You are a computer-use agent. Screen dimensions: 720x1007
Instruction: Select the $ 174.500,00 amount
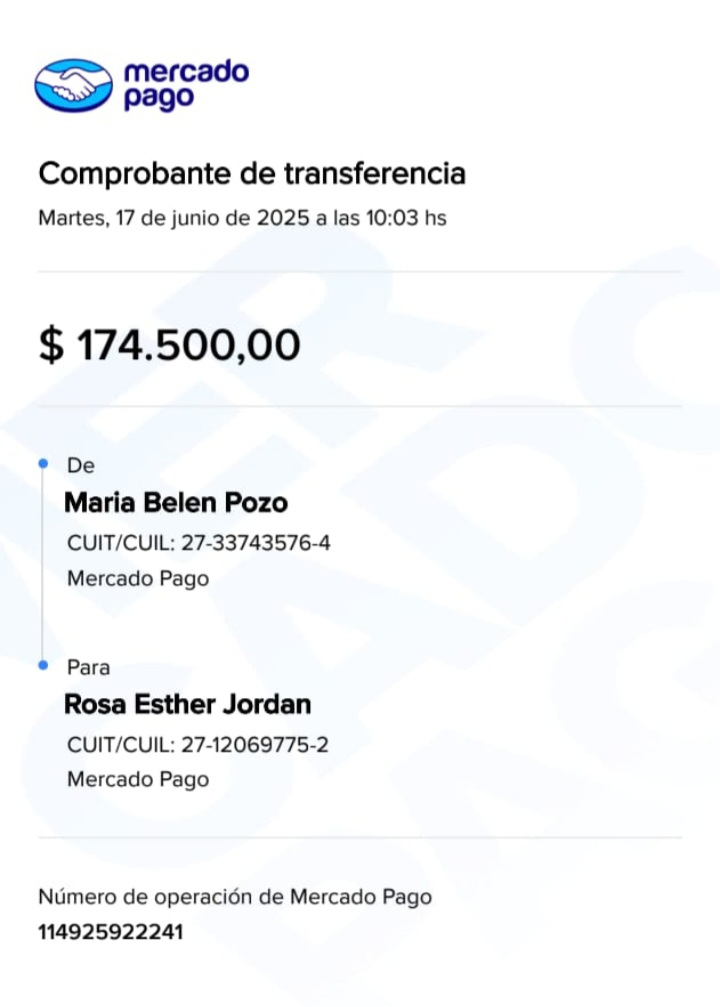coord(169,345)
